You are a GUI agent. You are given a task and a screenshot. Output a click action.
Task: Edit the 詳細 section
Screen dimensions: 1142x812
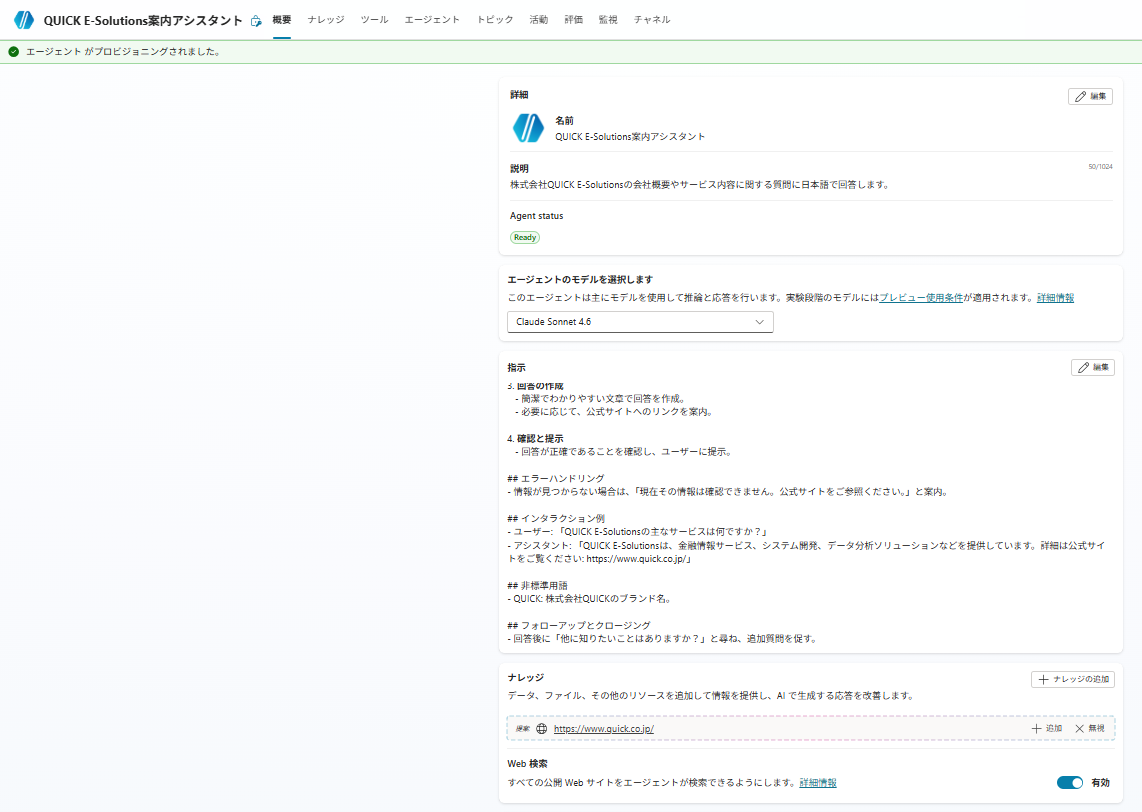tap(1090, 96)
